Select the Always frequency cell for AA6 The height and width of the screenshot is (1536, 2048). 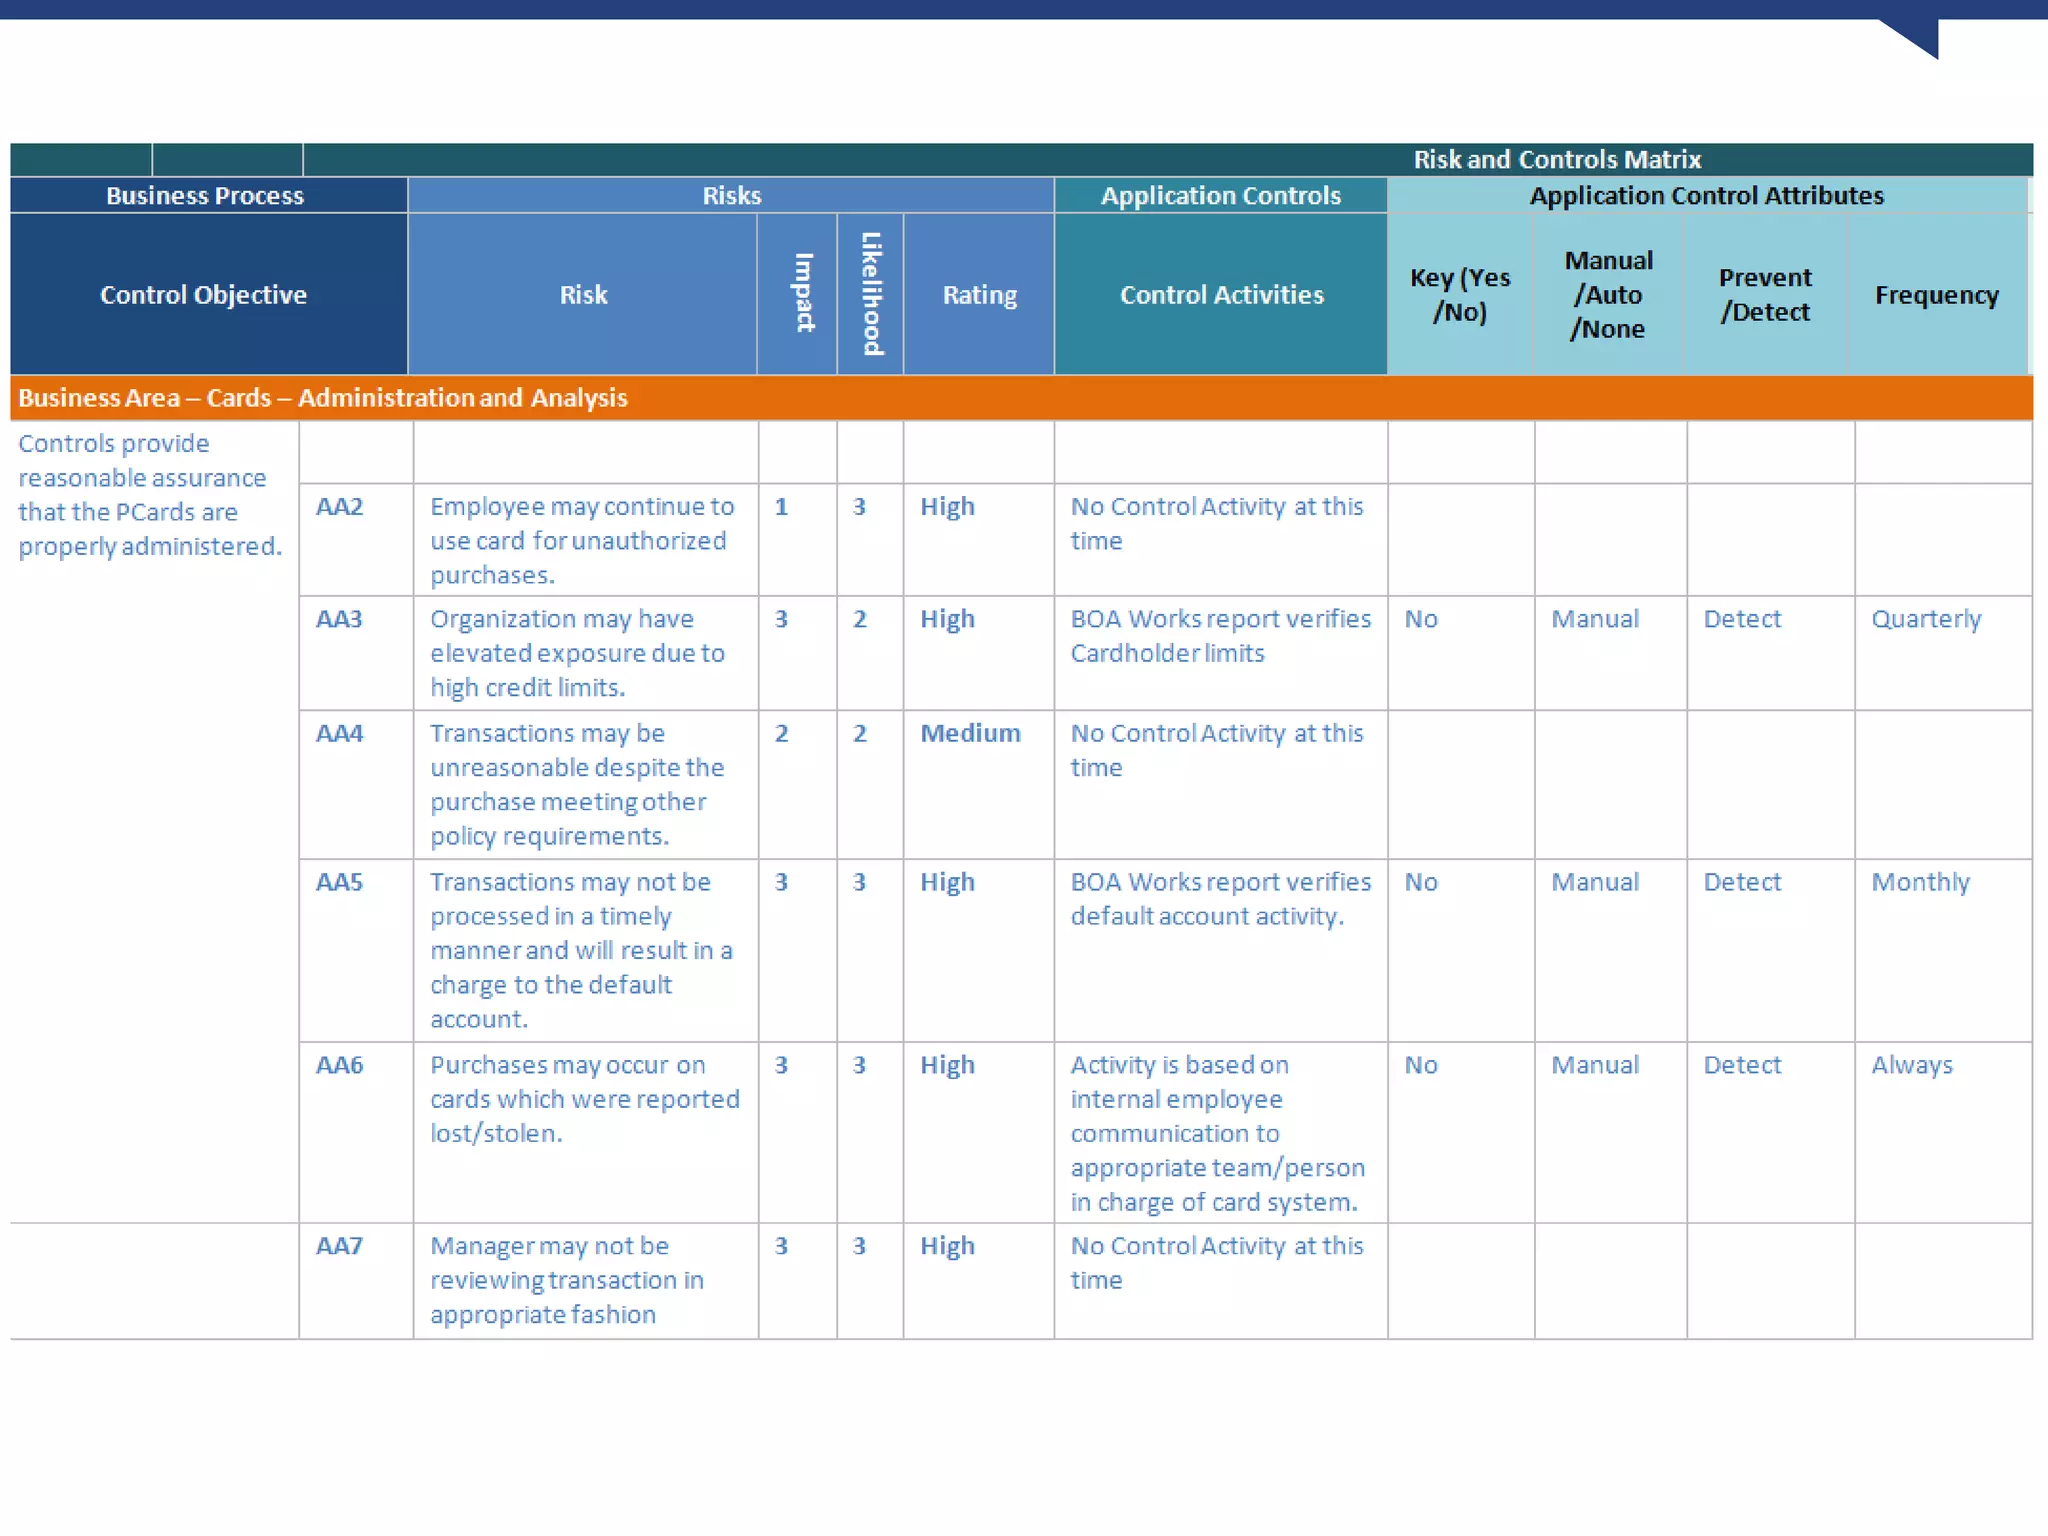point(1912,1066)
